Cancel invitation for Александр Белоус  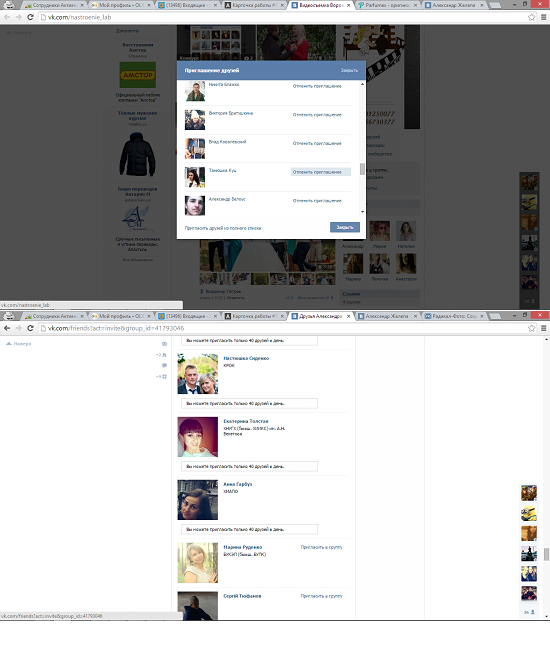tap(317, 201)
